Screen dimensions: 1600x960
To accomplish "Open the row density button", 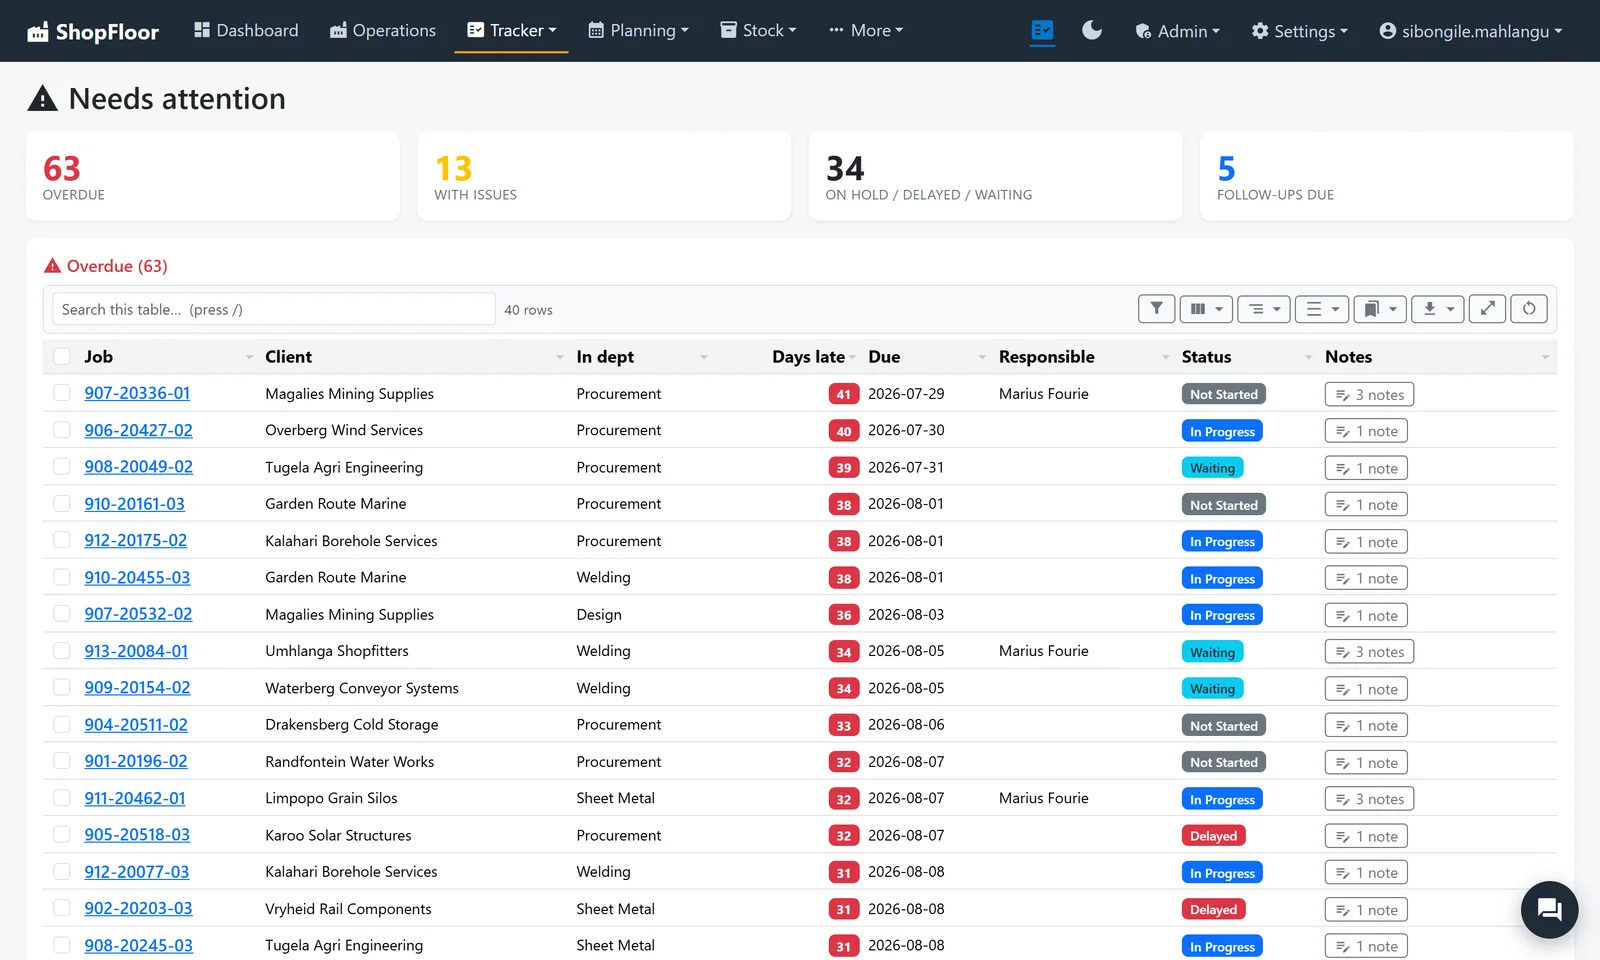I will coord(1322,309).
